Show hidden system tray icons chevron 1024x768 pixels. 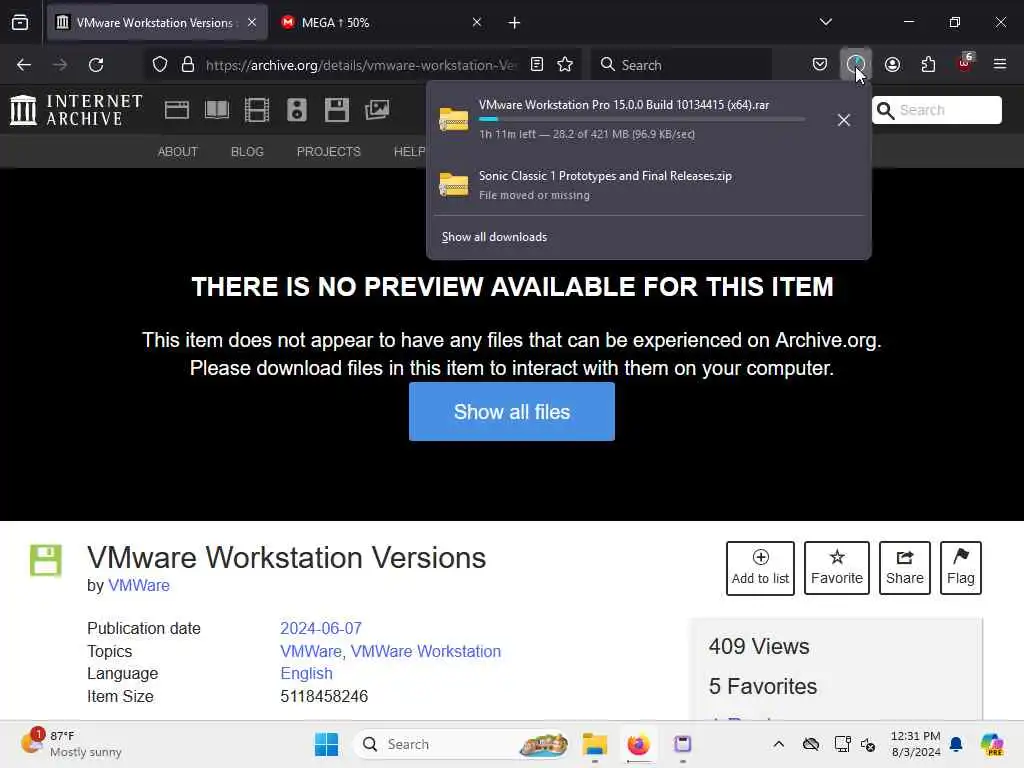point(778,744)
